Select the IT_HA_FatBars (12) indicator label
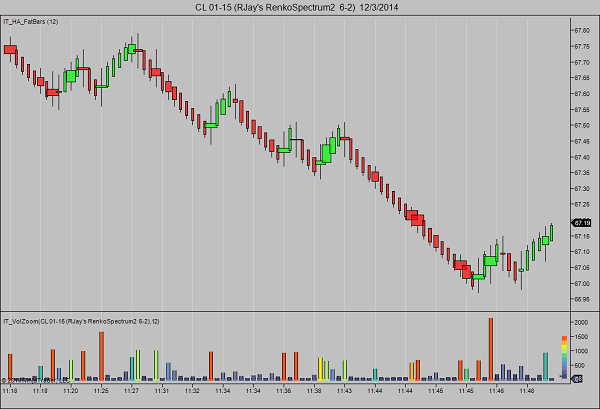This screenshot has height=409, width=600. (31, 22)
